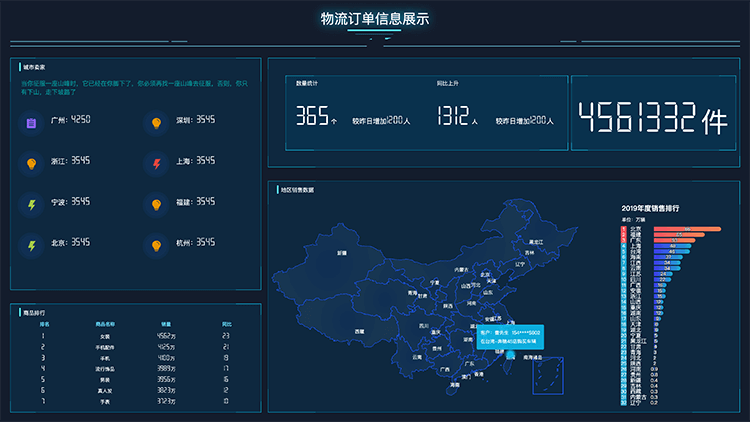The height and width of the screenshot is (422, 750).
Task: Click the 城市卖家 panel heading
Action: (x=34, y=67)
